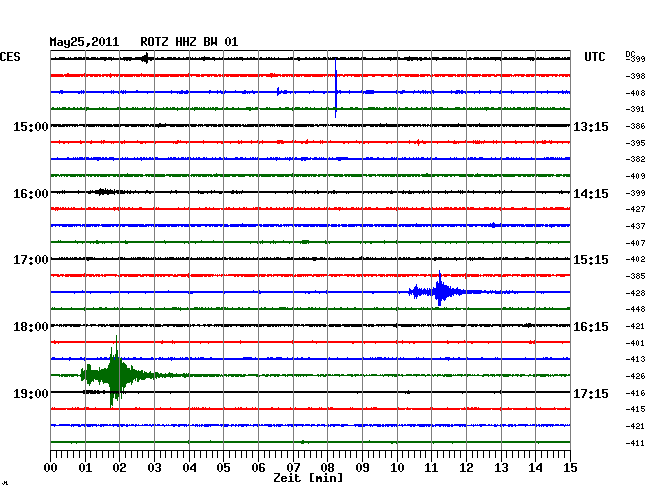The image size is (650, 494).
Task: Select the DC offset value -407
Action: (x=635, y=243)
